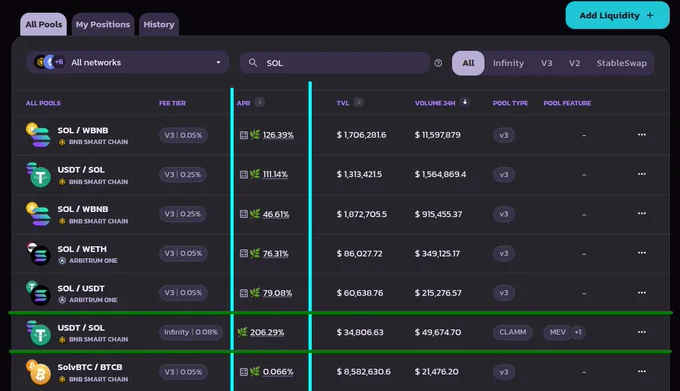The height and width of the screenshot is (391, 680).
Task: Expand the +1 pool feature badge
Action: (x=578, y=332)
